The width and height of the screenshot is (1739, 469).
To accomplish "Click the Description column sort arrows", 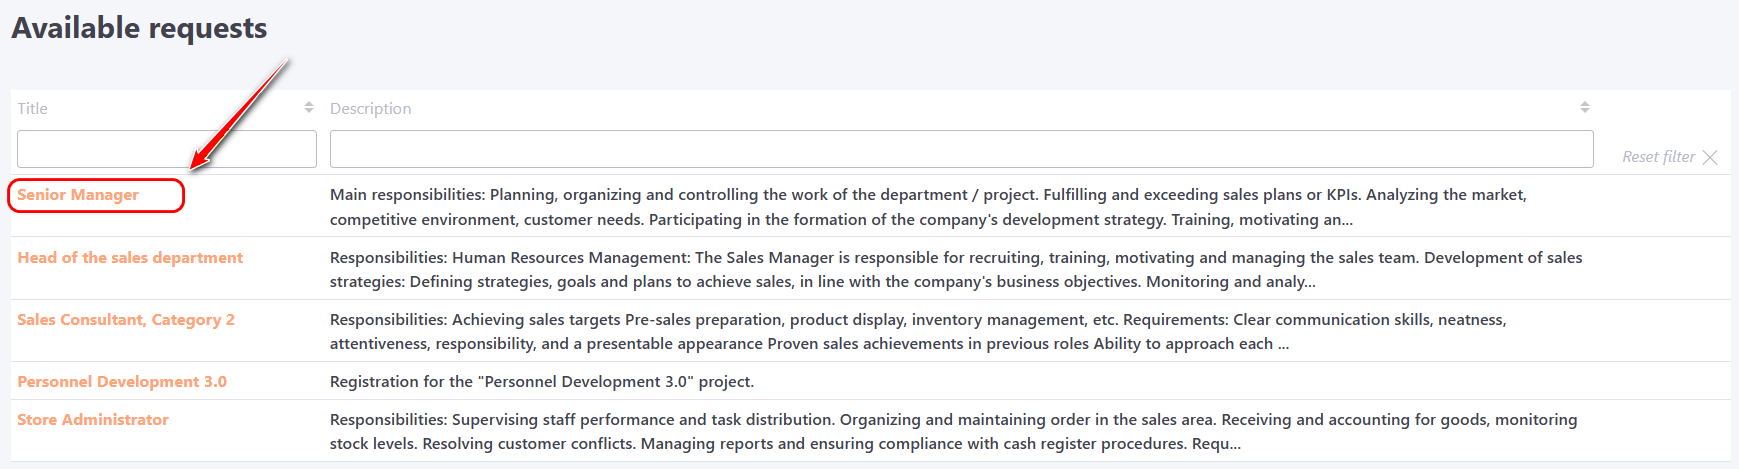I will click(x=1585, y=107).
